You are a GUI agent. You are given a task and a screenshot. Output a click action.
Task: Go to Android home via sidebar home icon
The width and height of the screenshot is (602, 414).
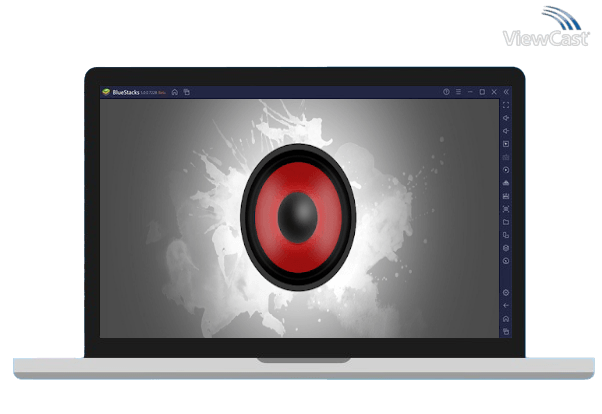506,319
